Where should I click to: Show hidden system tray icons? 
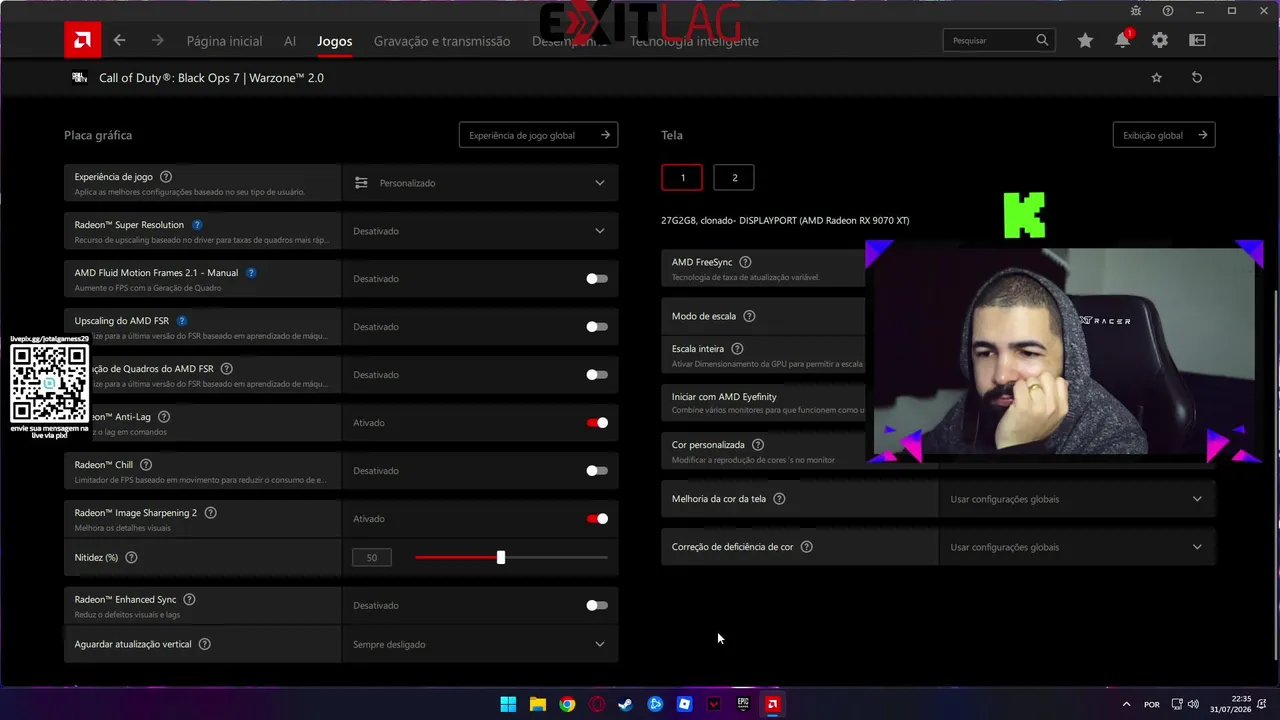pyautogui.click(x=1126, y=704)
